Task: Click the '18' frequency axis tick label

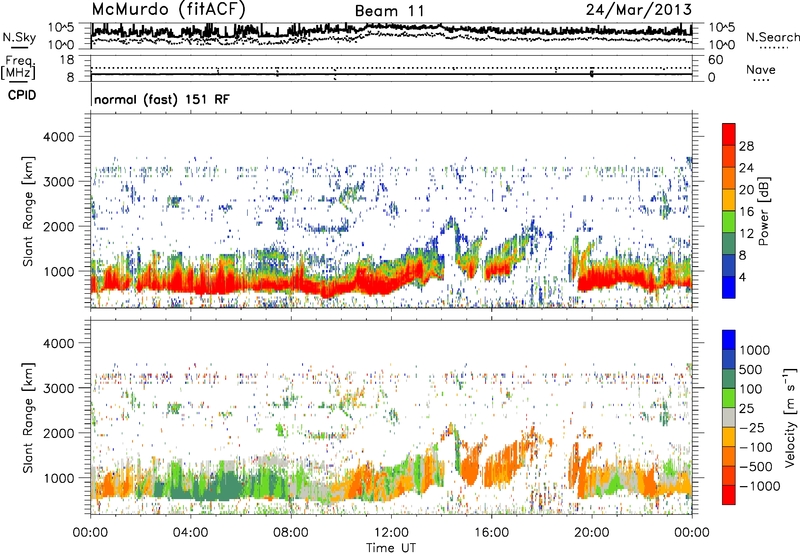Action: coord(67,59)
